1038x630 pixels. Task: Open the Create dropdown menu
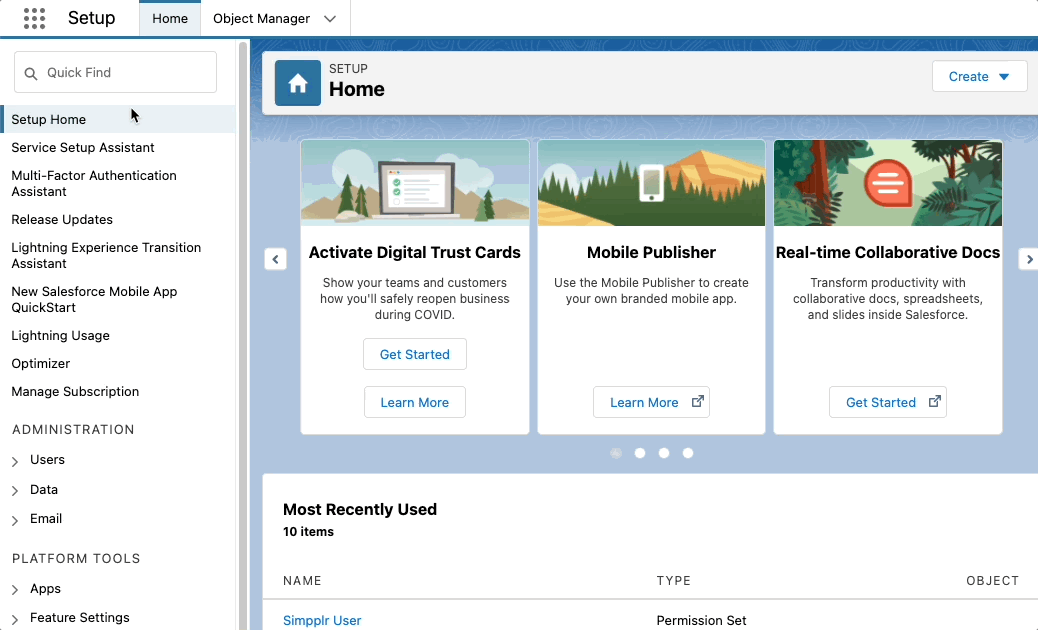point(979,76)
